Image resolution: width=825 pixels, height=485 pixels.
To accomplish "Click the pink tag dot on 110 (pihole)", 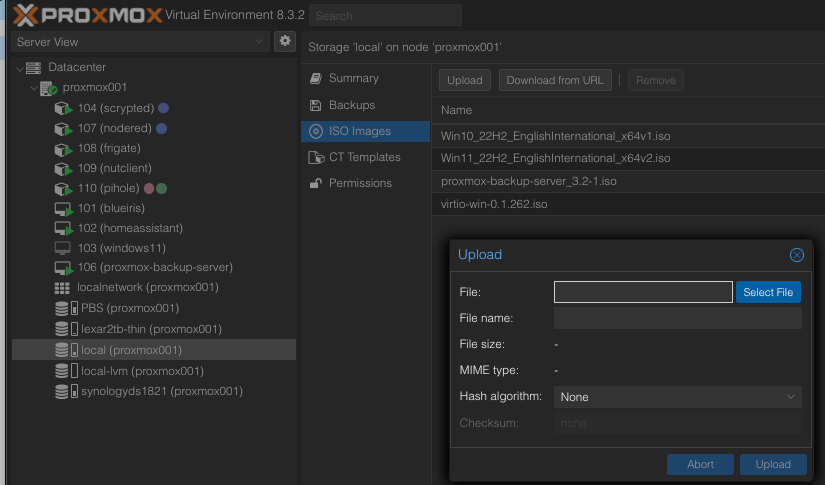I will [x=149, y=188].
